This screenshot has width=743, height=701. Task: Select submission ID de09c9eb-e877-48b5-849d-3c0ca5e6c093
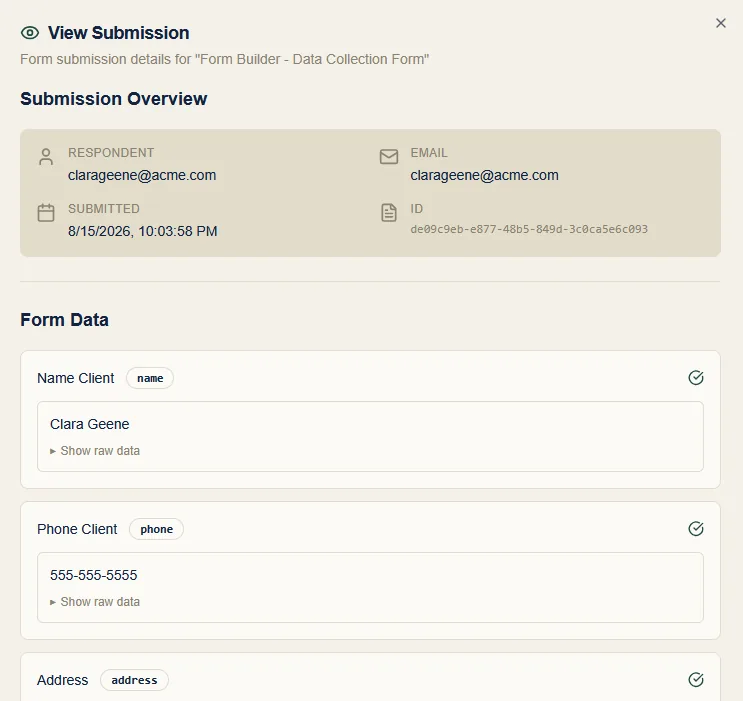pyautogui.click(x=529, y=229)
